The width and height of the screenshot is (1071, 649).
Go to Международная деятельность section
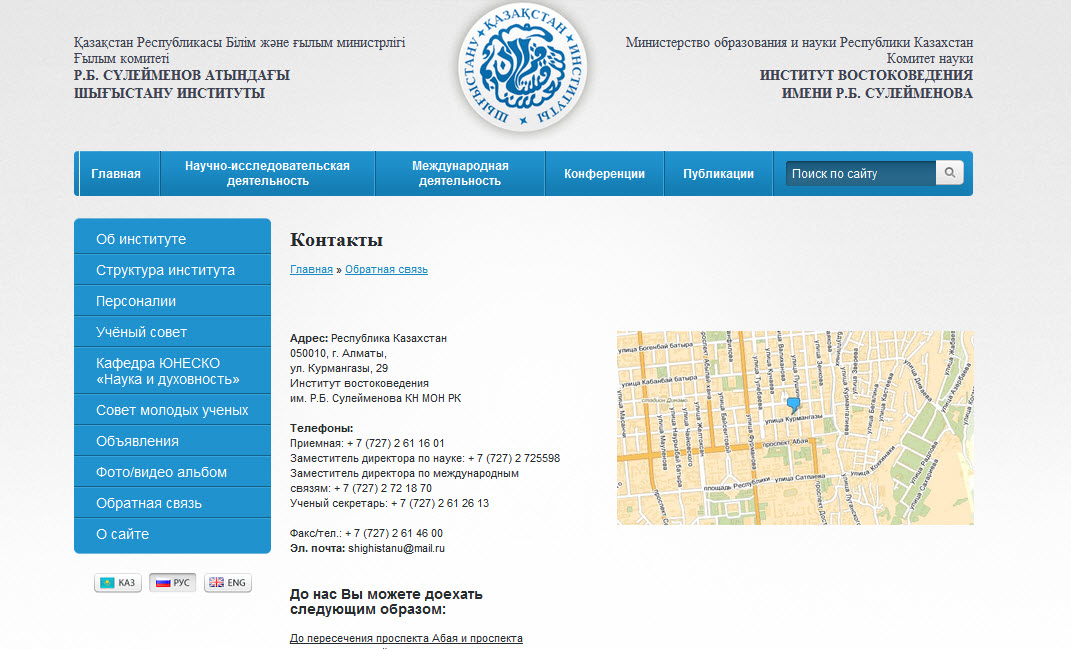point(460,174)
